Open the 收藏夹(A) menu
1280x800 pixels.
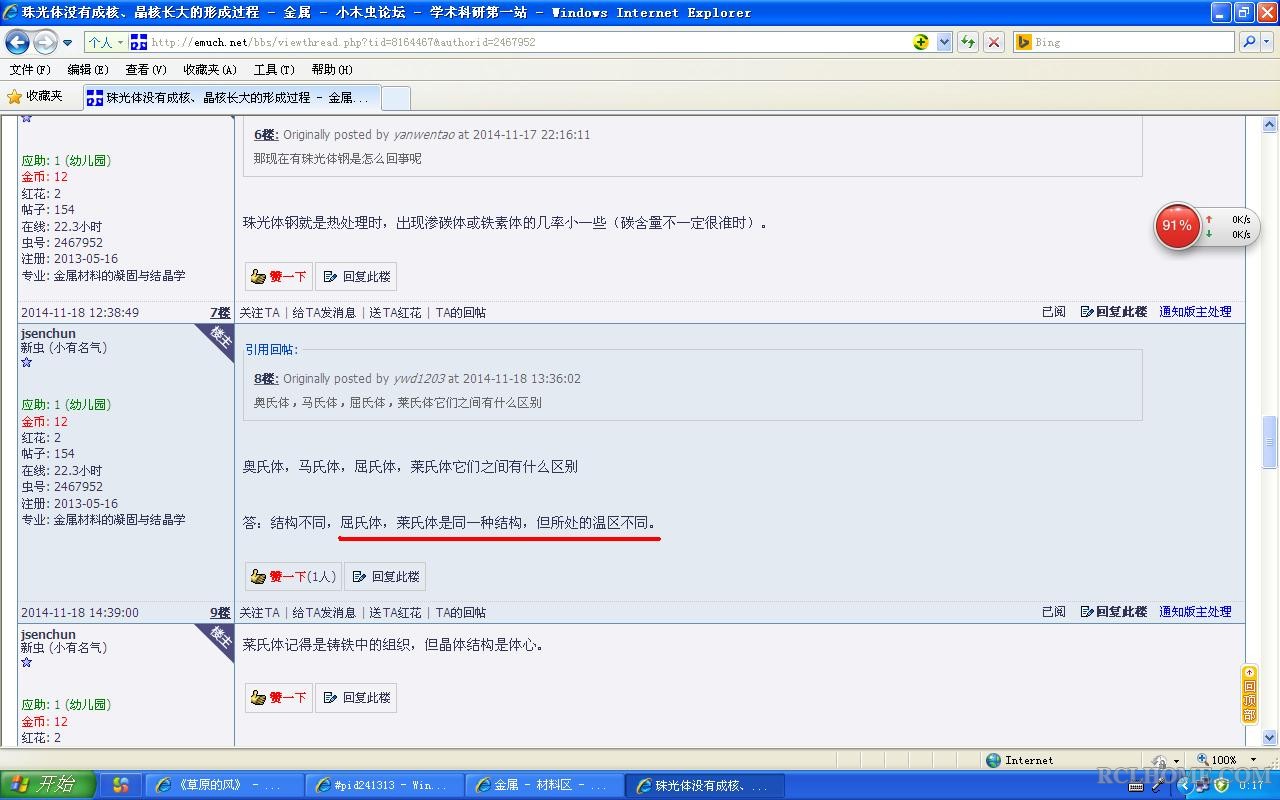coord(210,70)
